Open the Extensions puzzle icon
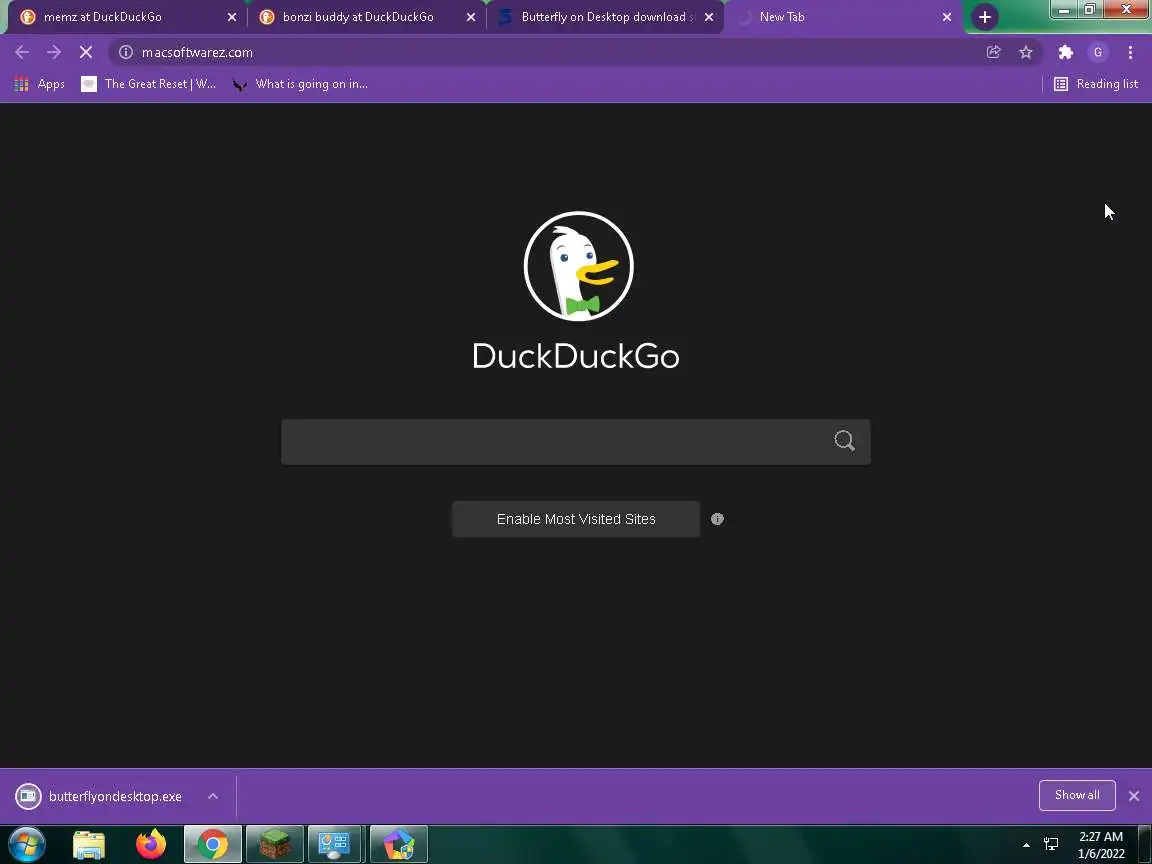Image resolution: width=1152 pixels, height=864 pixels. [1065, 52]
